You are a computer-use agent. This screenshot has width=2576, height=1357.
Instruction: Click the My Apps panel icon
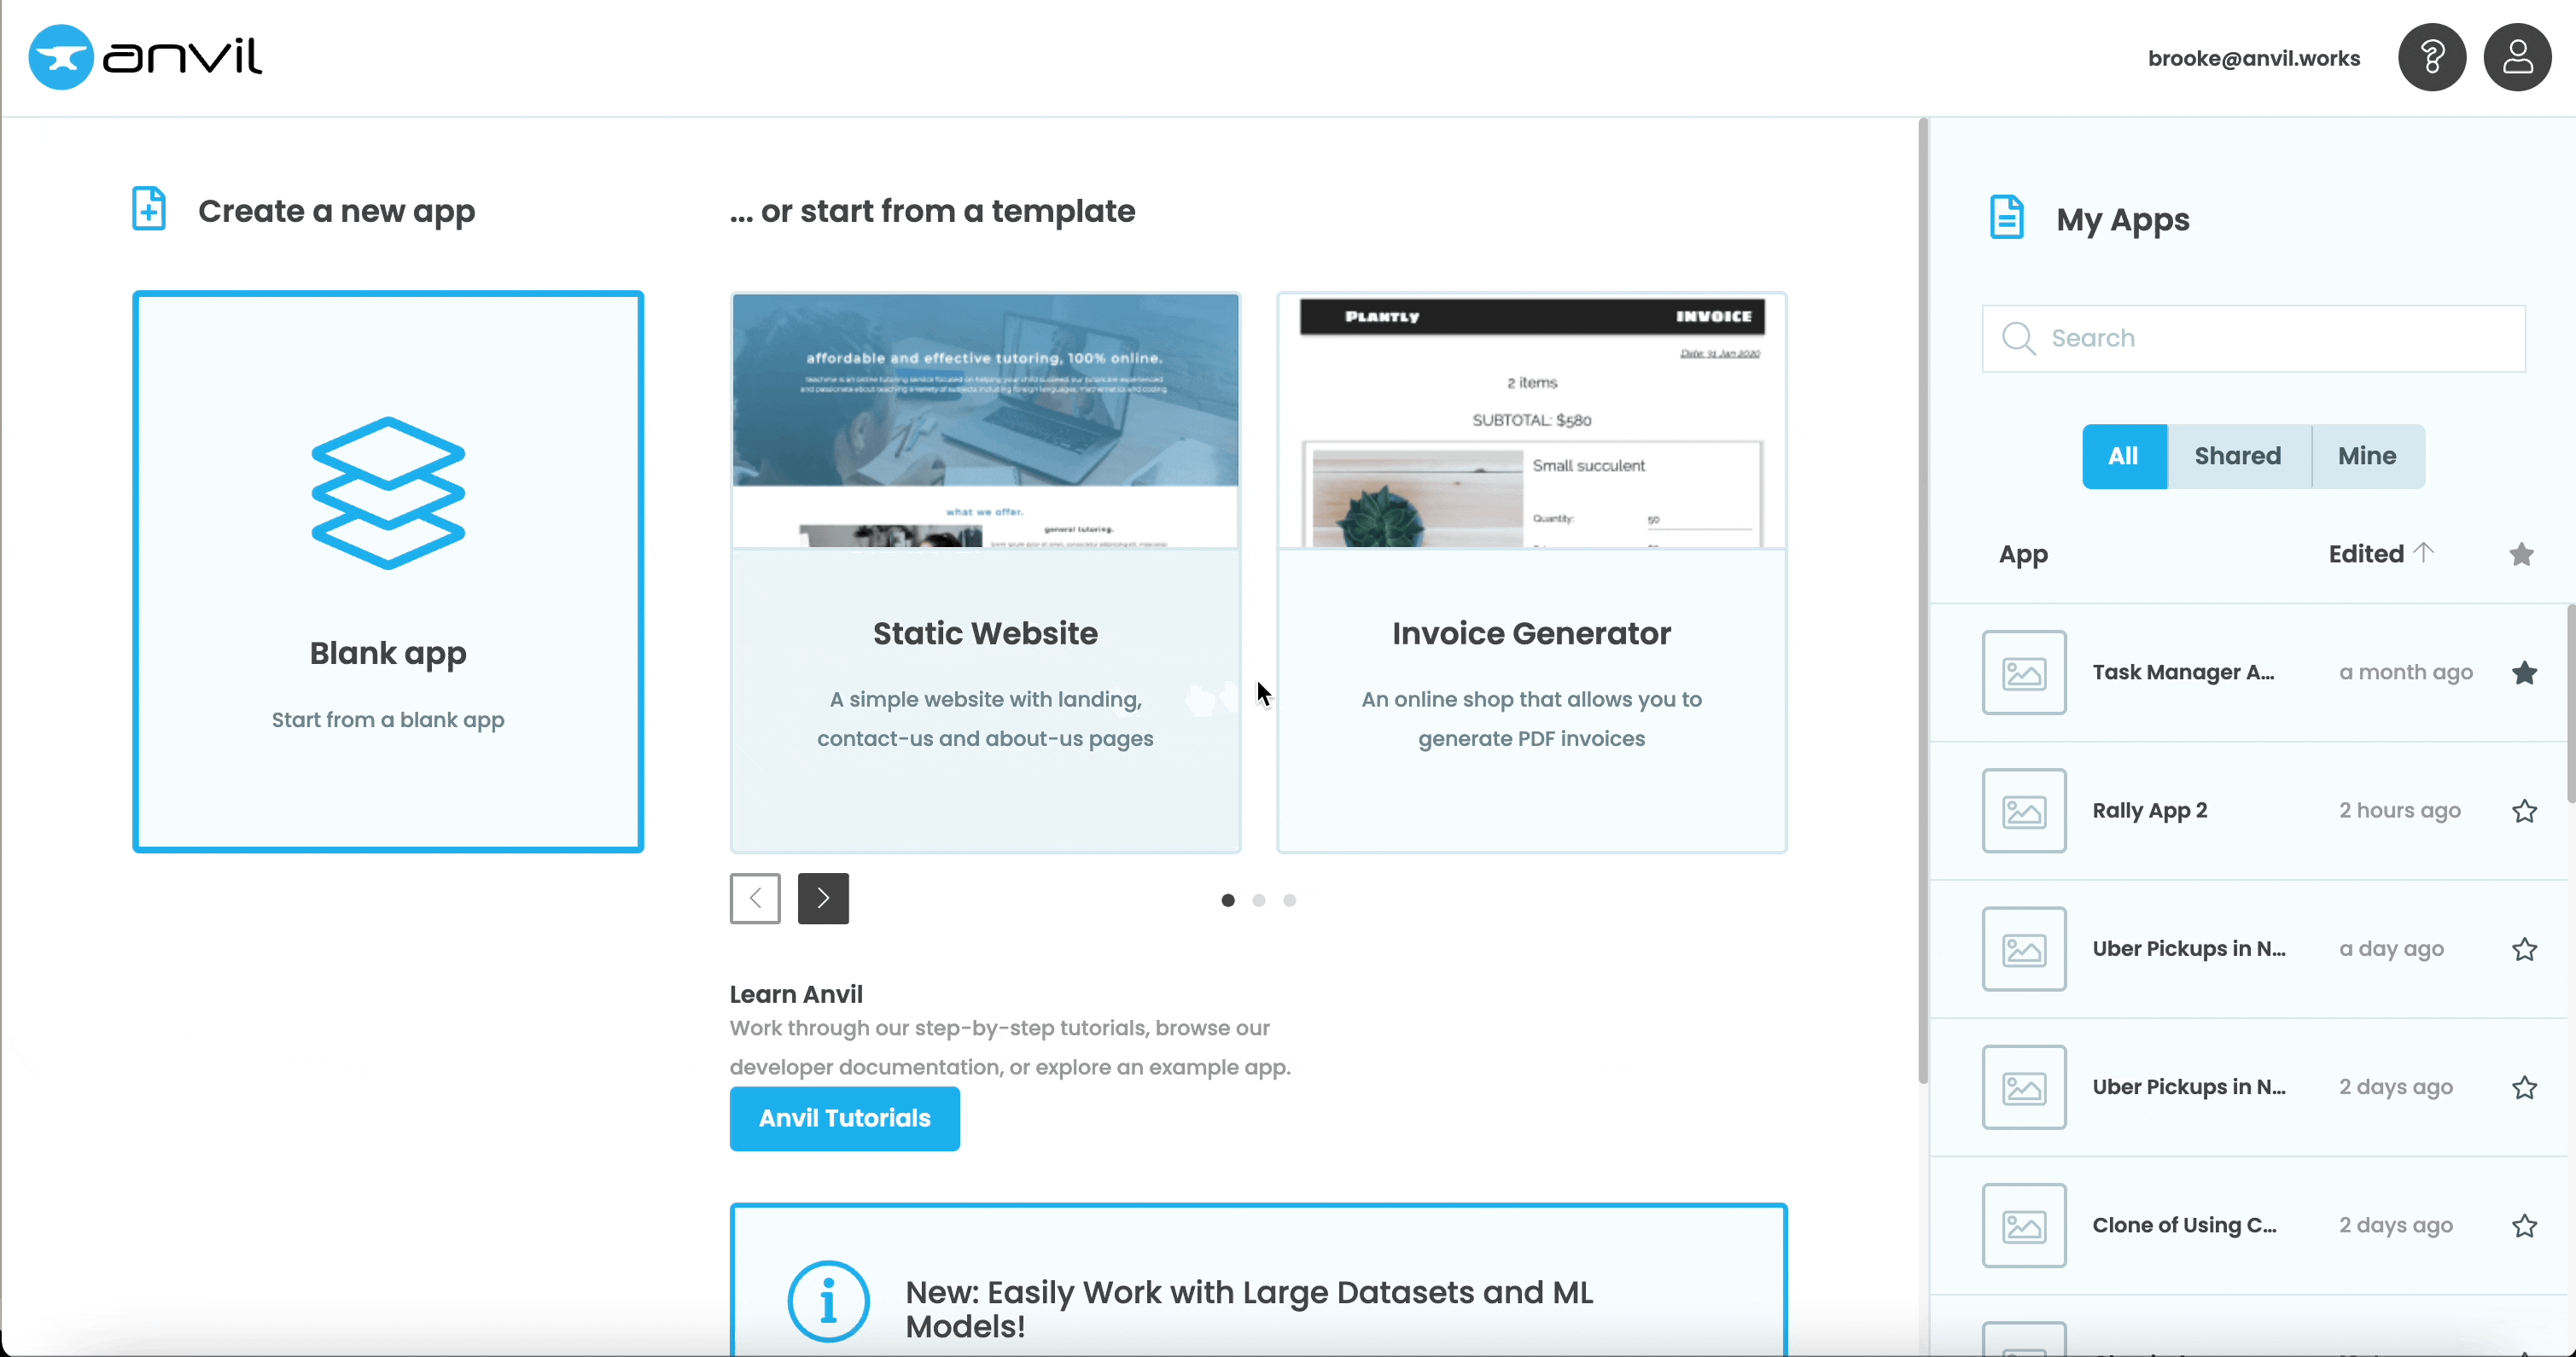(2007, 218)
